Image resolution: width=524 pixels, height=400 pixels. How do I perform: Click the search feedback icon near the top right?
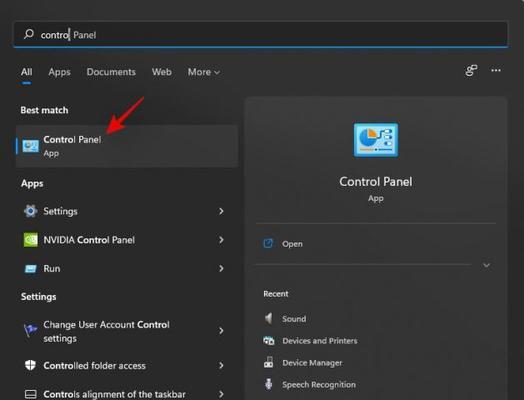471,71
